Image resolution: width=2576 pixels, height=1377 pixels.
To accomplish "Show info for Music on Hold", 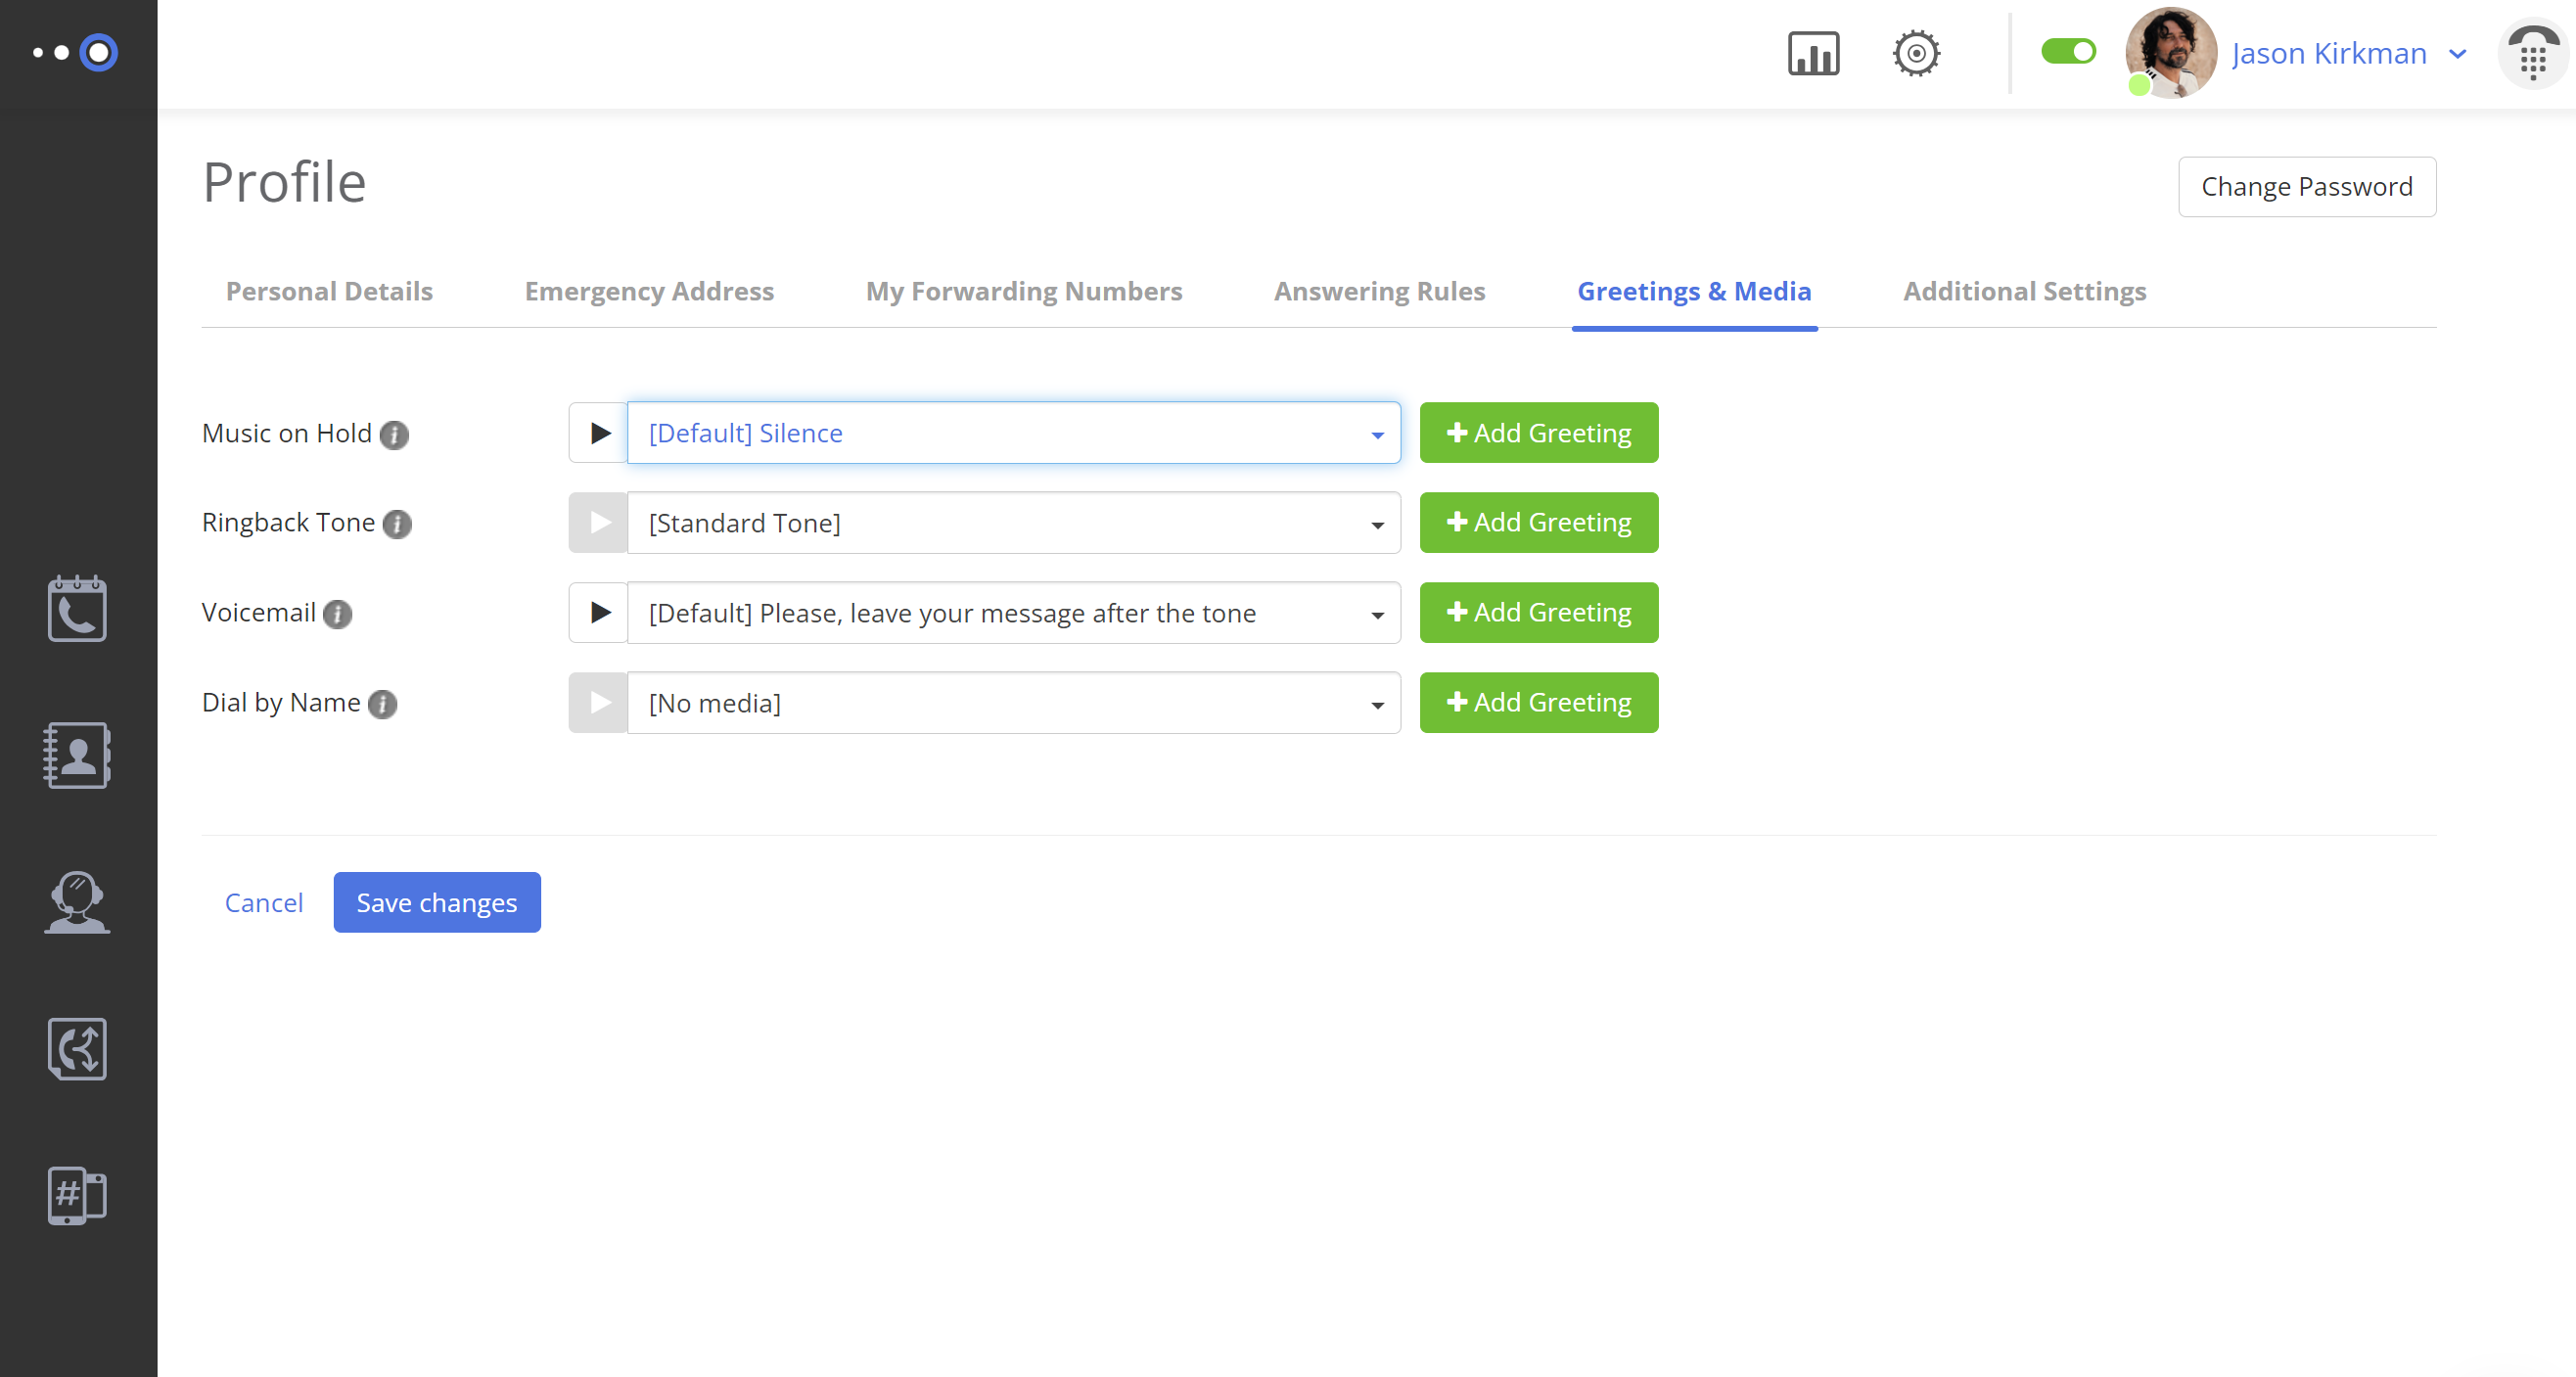I will [x=394, y=435].
